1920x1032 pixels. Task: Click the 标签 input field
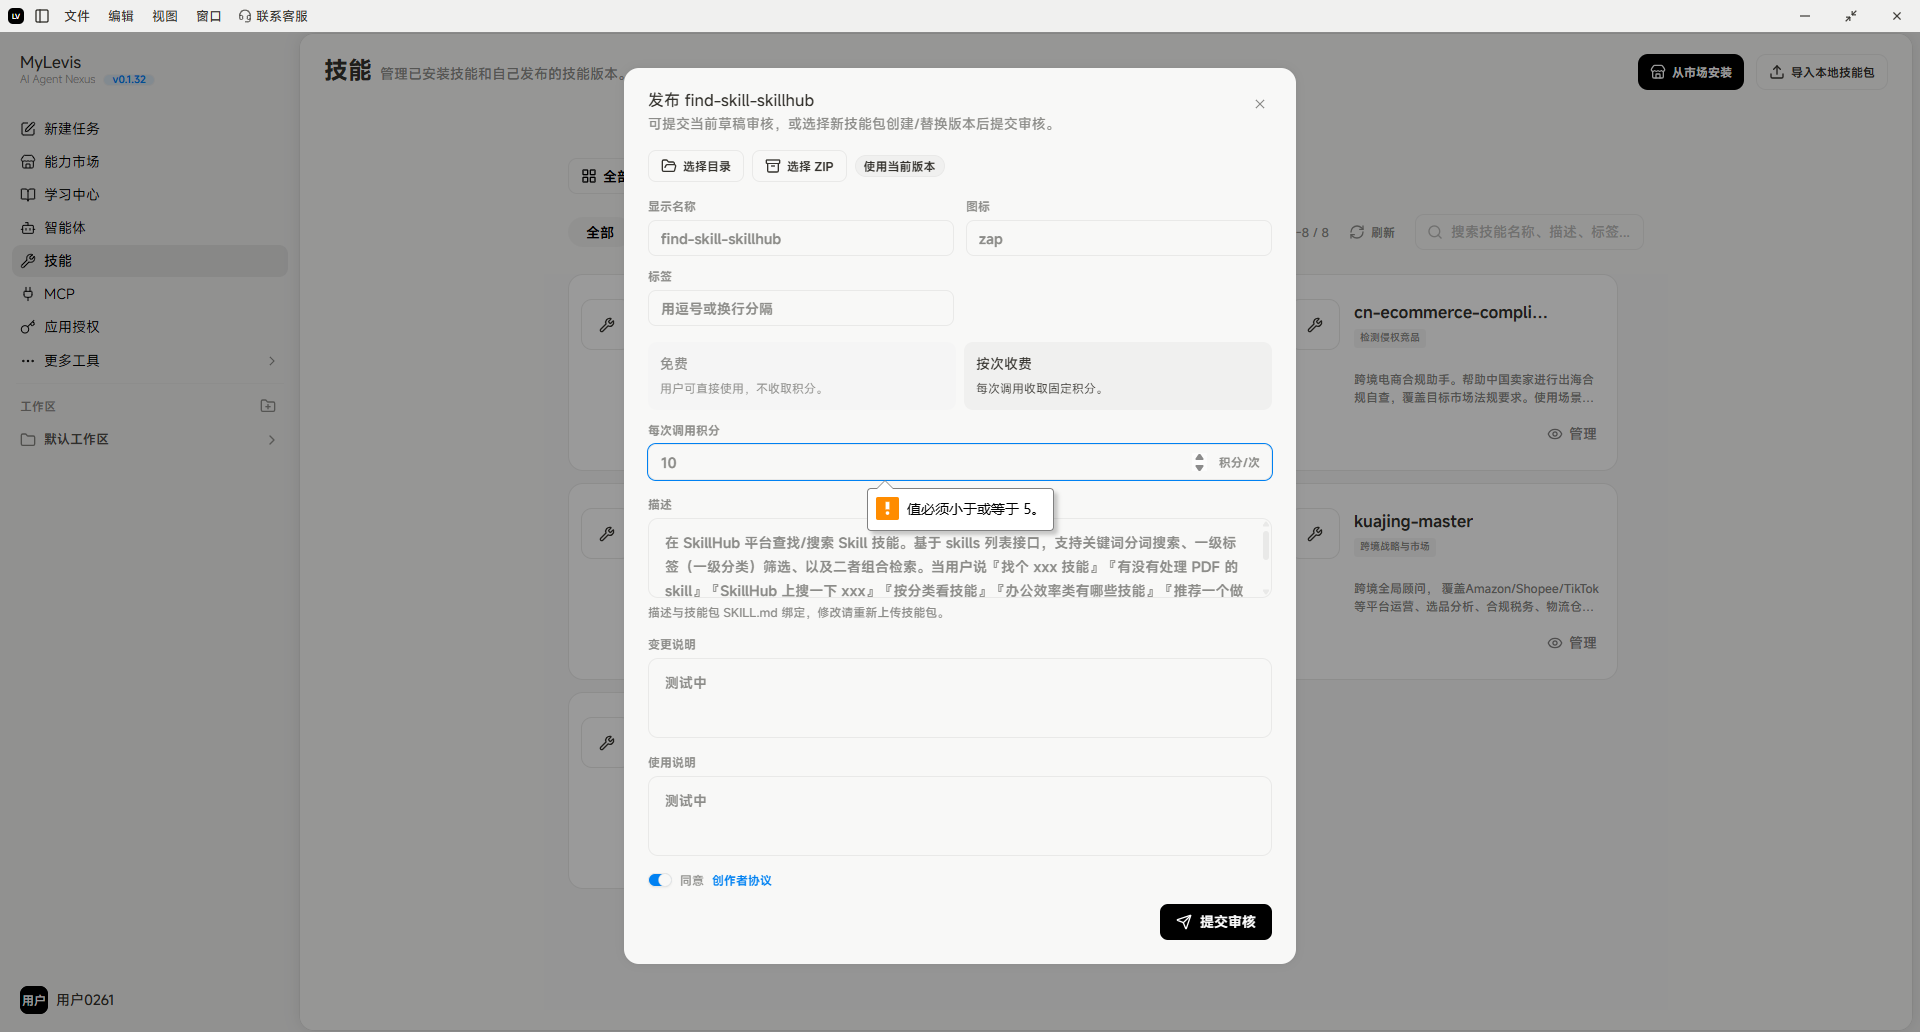pos(801,308)
